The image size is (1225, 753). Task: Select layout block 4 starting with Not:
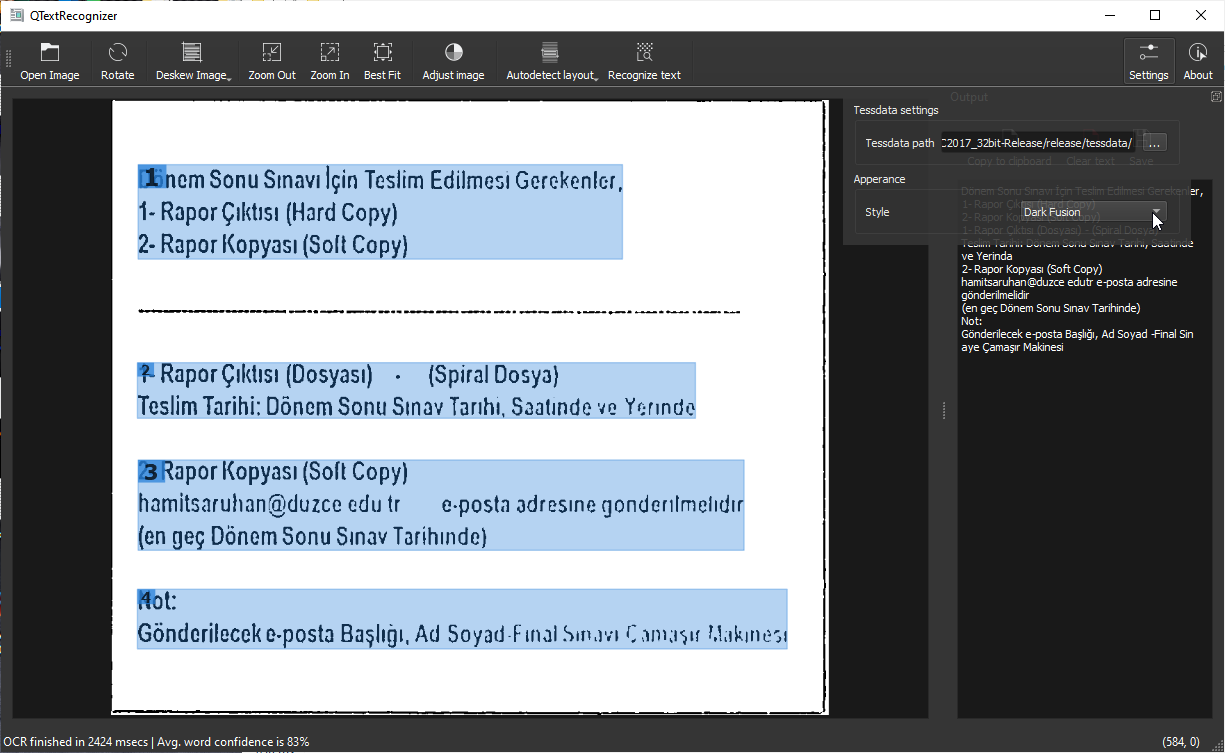pyautogui.click(x=462, y=619)
